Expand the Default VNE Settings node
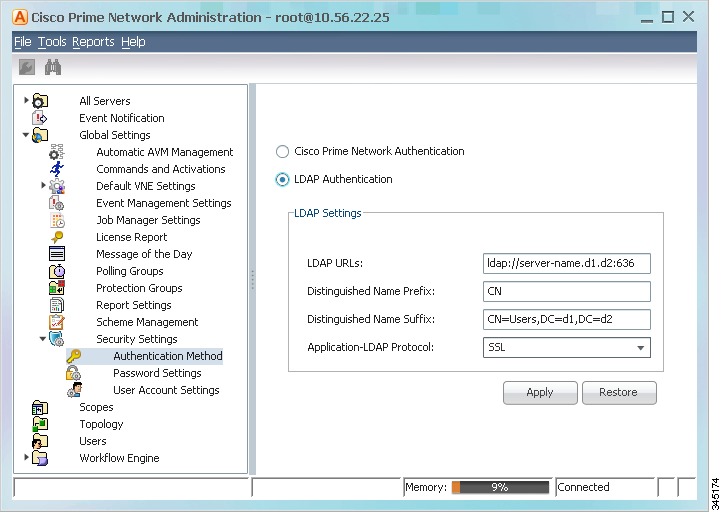The height and width of the screenshot is (512, 721). [x=43, y=185]
